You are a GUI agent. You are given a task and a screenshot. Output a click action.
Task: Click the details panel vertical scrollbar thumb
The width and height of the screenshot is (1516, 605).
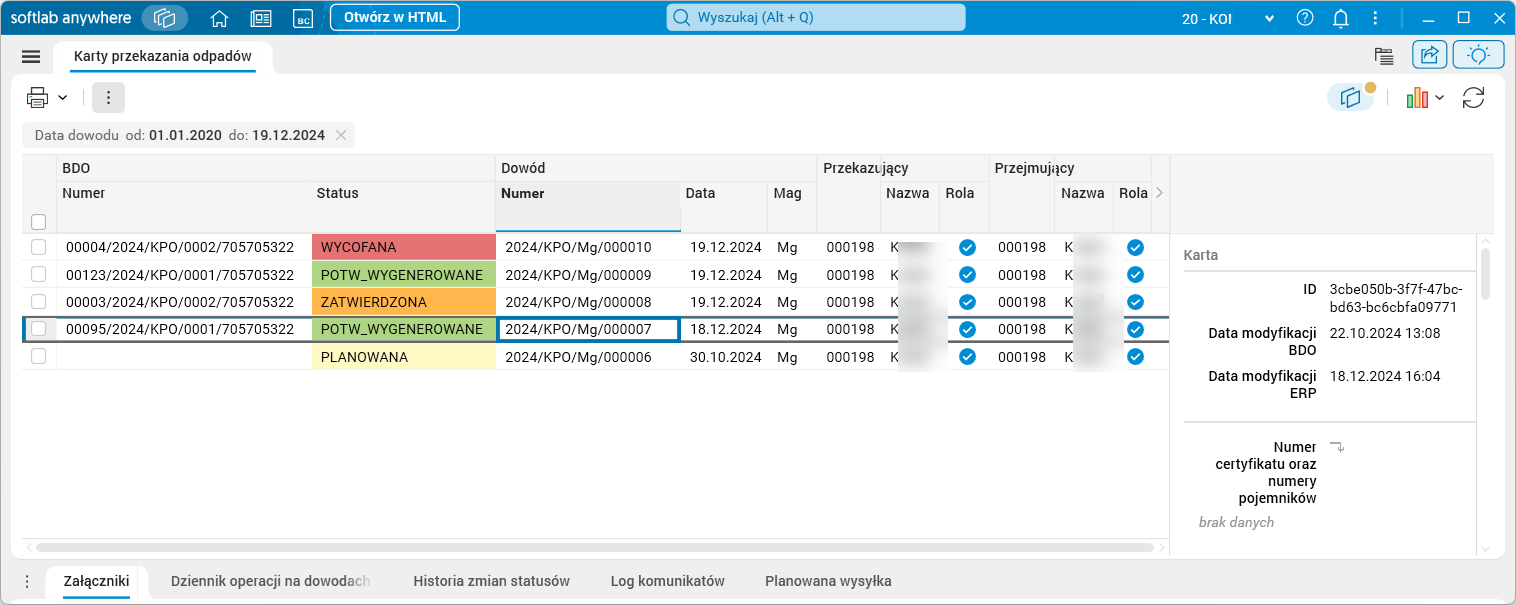tap(1485, 274)
